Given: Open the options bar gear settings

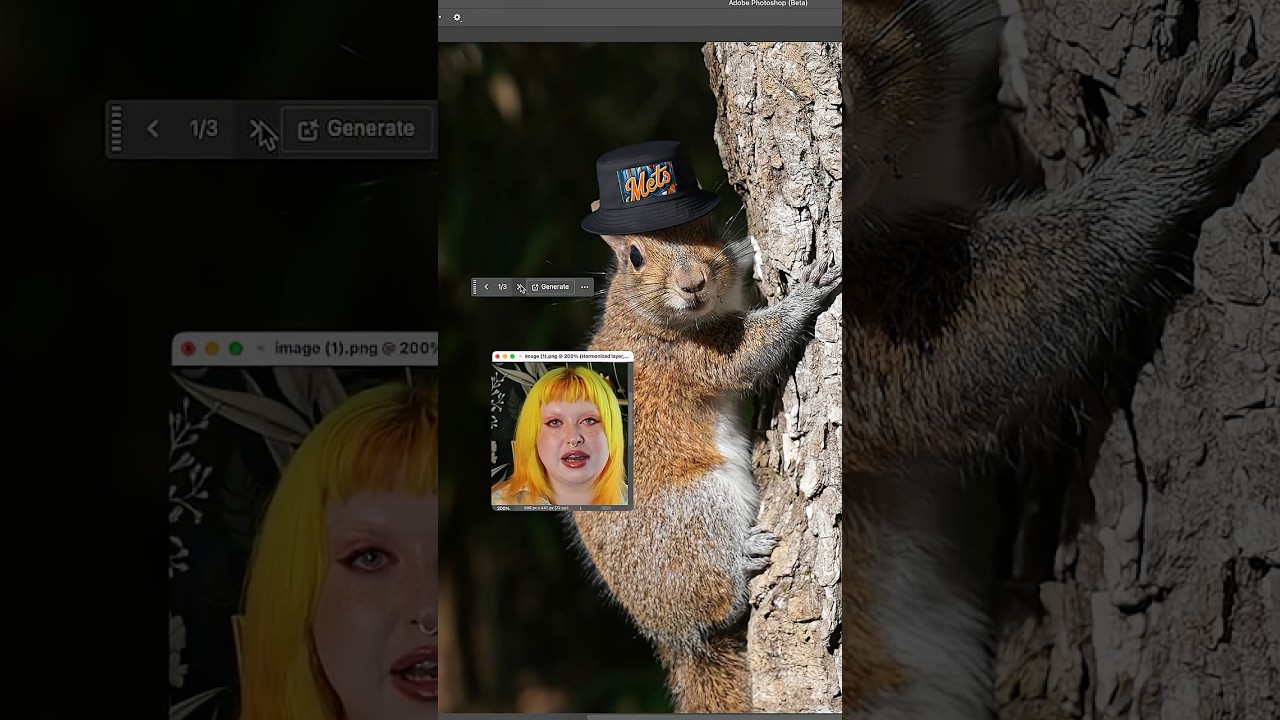Looking at the screenshot, I should click(x=457, y=17).
